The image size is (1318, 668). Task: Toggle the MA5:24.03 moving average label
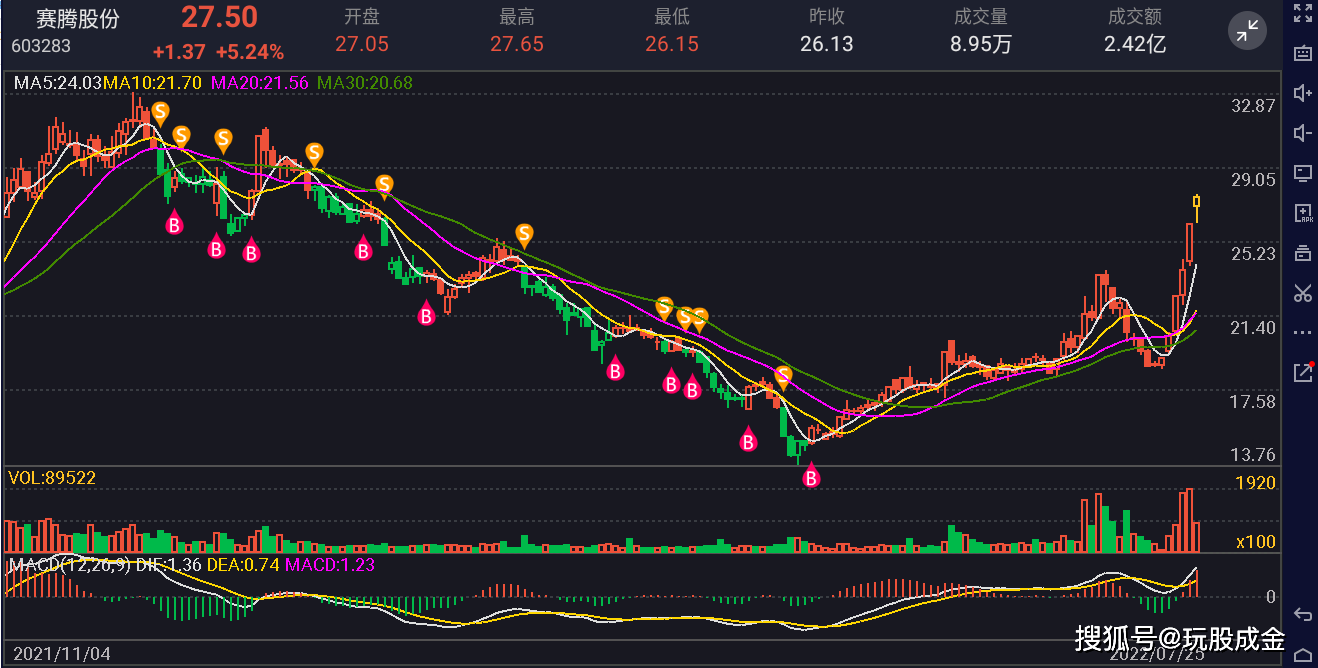click(x=58, y=84)
